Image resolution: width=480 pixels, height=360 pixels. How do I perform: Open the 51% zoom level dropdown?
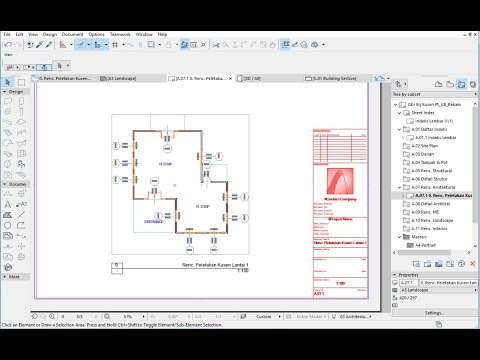[144, 316]
